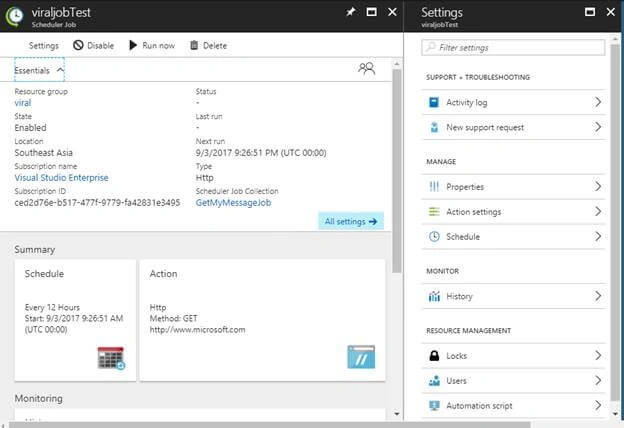Open the Schedule summary tile

coord(75,321)
